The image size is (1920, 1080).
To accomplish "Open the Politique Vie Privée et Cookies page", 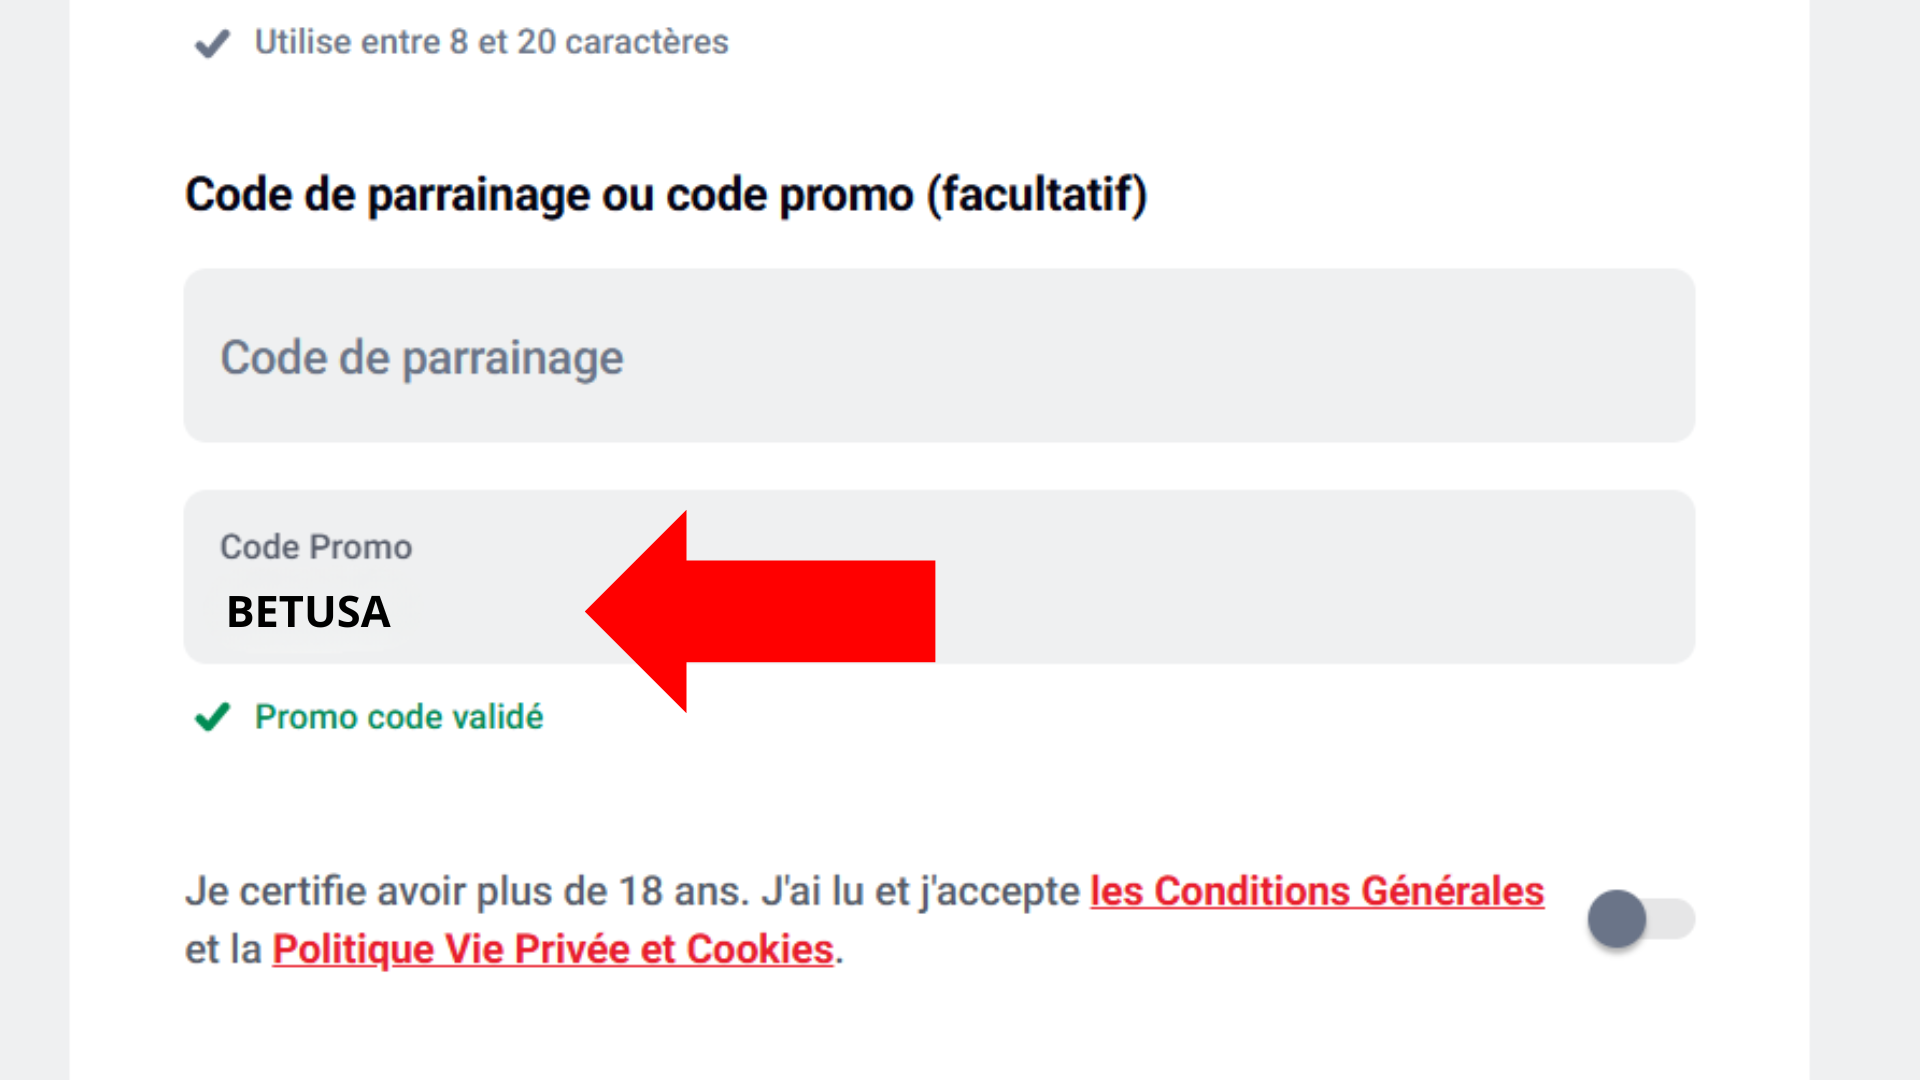I will (x=551, y=948).
